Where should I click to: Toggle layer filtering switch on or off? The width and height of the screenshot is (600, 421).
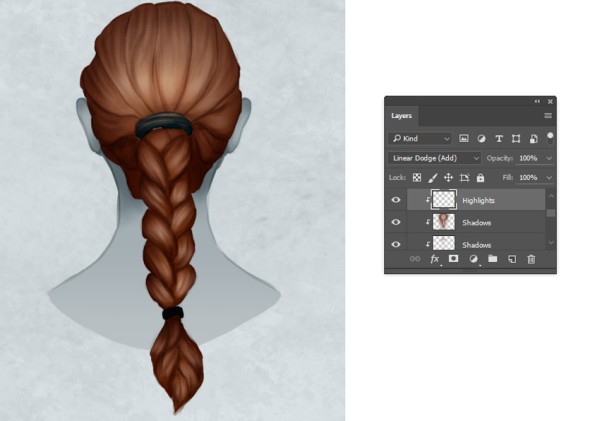pyautogui.click(x=550, y=138)
